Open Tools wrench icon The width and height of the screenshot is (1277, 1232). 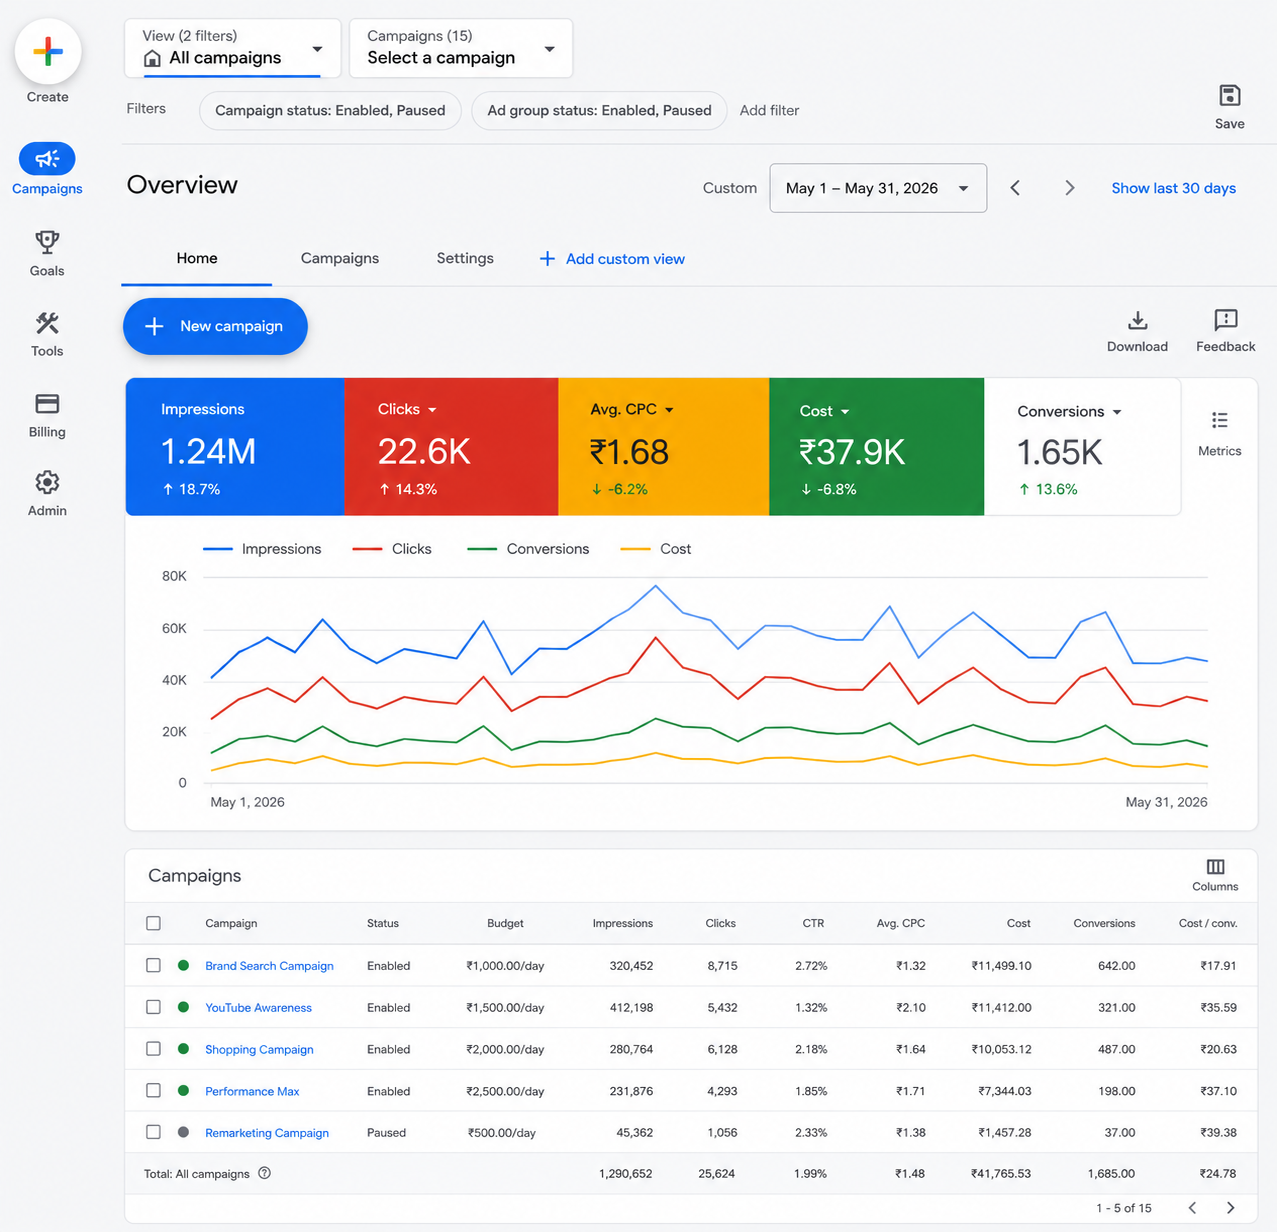click(x=47, y=323)
